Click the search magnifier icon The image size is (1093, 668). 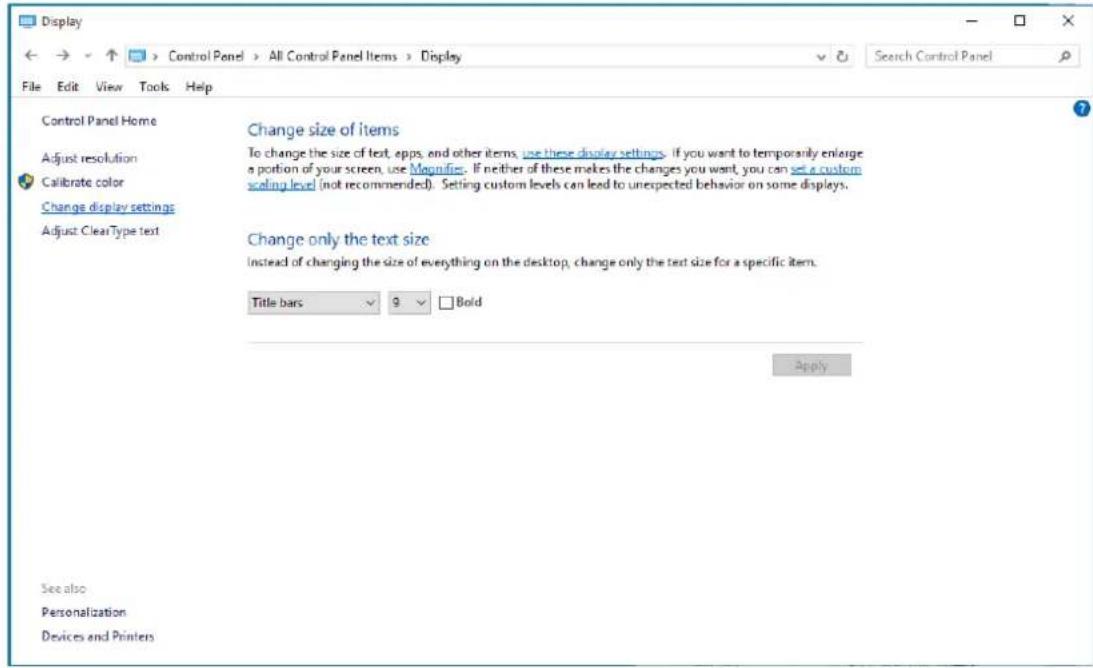pyautogui.click(x=1066, y=57)
